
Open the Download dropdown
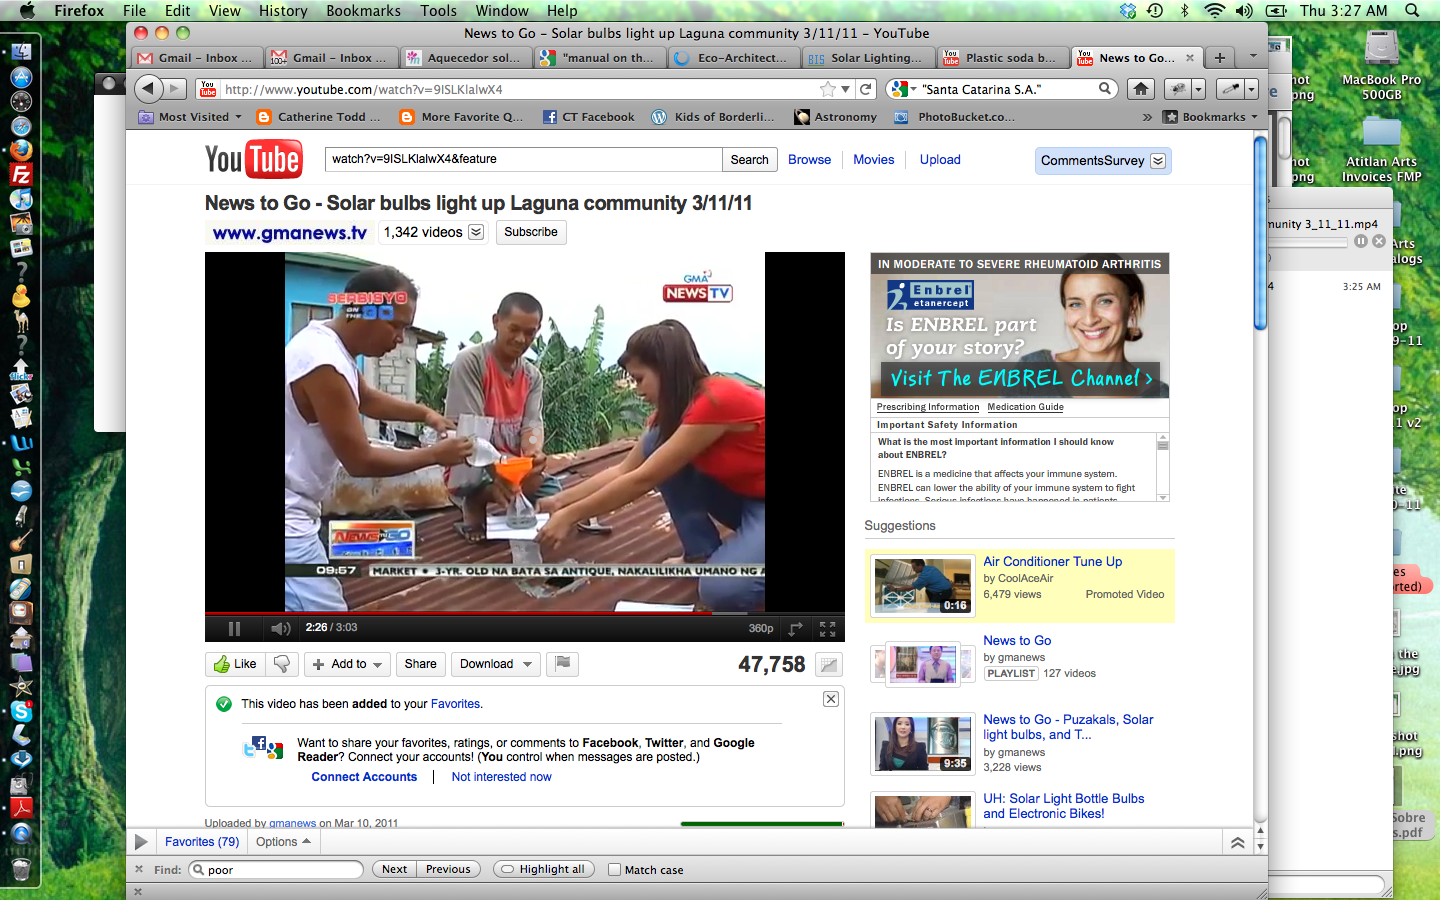tap(496, 664)
